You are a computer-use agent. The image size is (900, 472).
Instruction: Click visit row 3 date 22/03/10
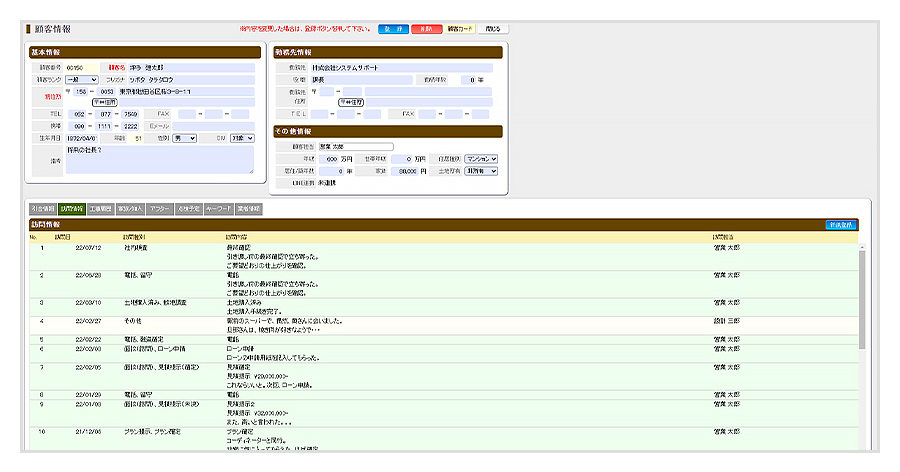pyautogui.click(x=88, y=303)
